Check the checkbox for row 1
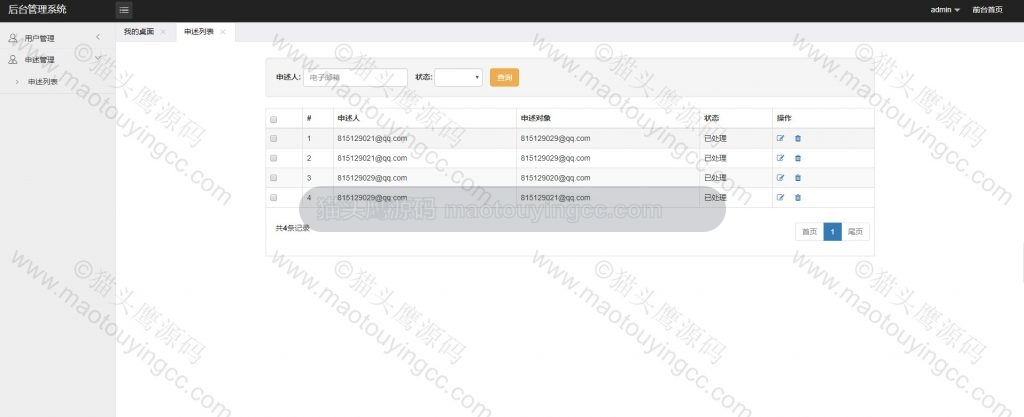Image resolution: width=1024 pixels, height=417 pixels. (274, 138)
